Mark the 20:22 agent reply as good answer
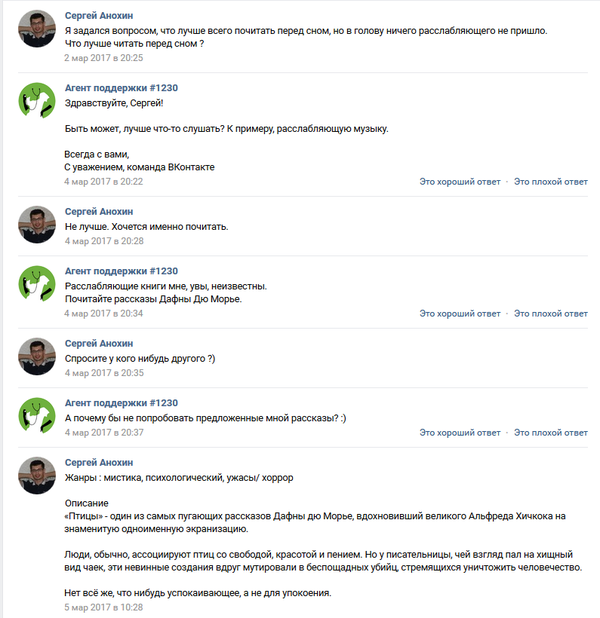The width and height of the screenshot is (600, 618). 459,182
